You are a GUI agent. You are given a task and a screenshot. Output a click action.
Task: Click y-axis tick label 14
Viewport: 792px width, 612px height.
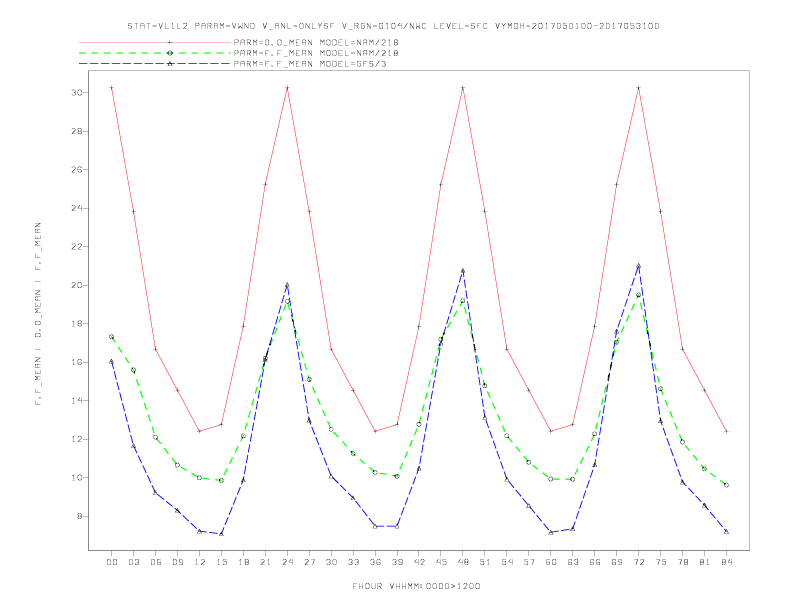[77, 401]
